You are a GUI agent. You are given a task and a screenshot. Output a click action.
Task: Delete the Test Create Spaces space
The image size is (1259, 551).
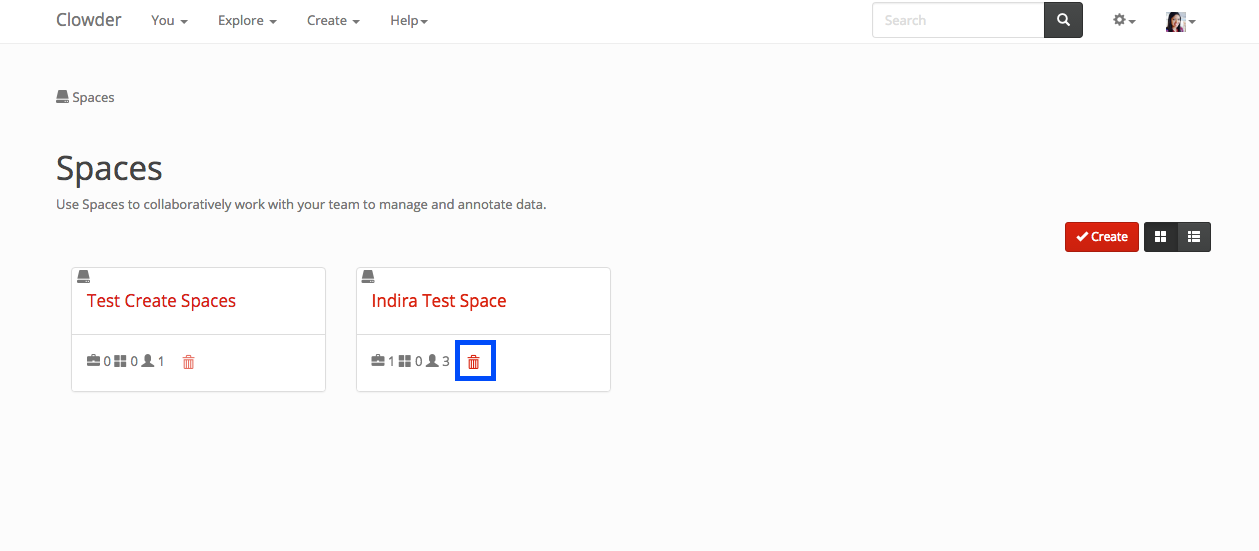188,362
